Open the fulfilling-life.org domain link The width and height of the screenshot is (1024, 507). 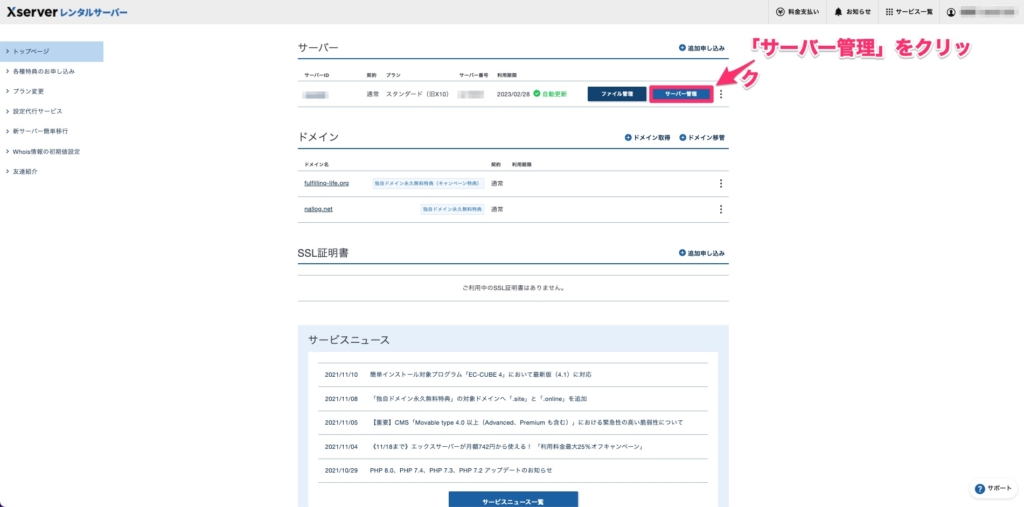[326, 183]
